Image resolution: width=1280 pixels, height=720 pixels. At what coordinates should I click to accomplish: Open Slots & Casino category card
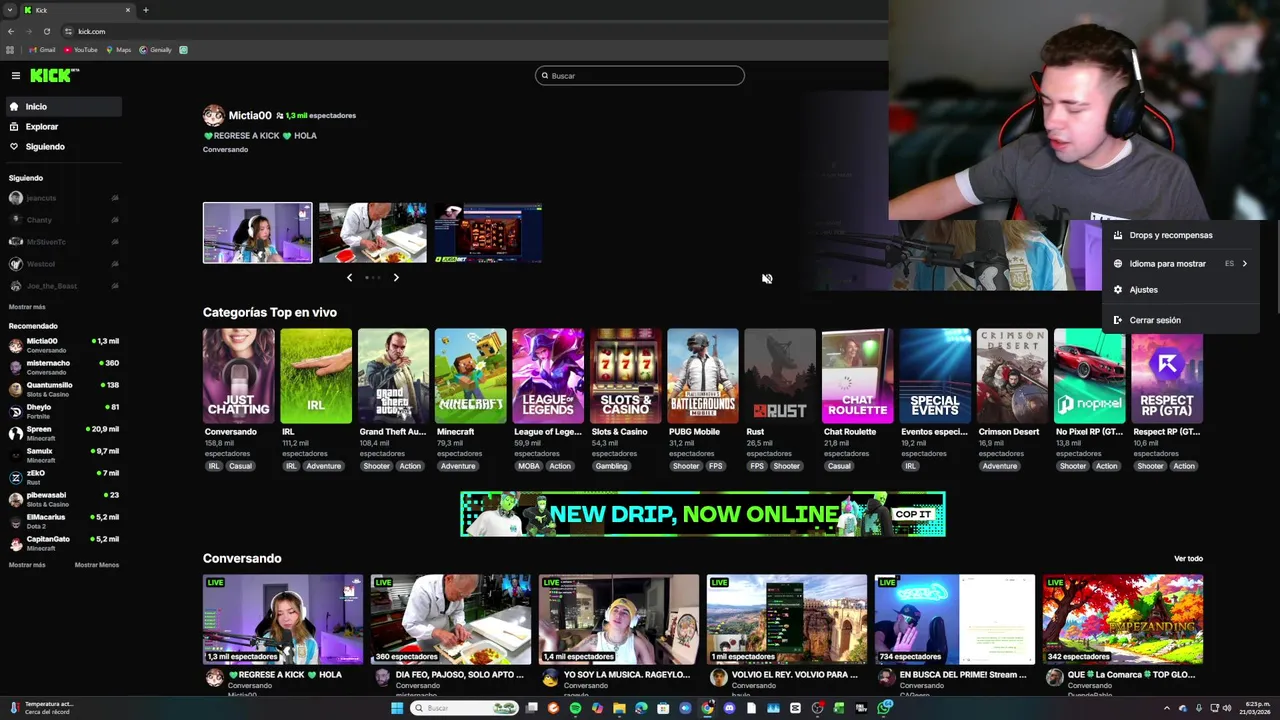click(625, 376)
